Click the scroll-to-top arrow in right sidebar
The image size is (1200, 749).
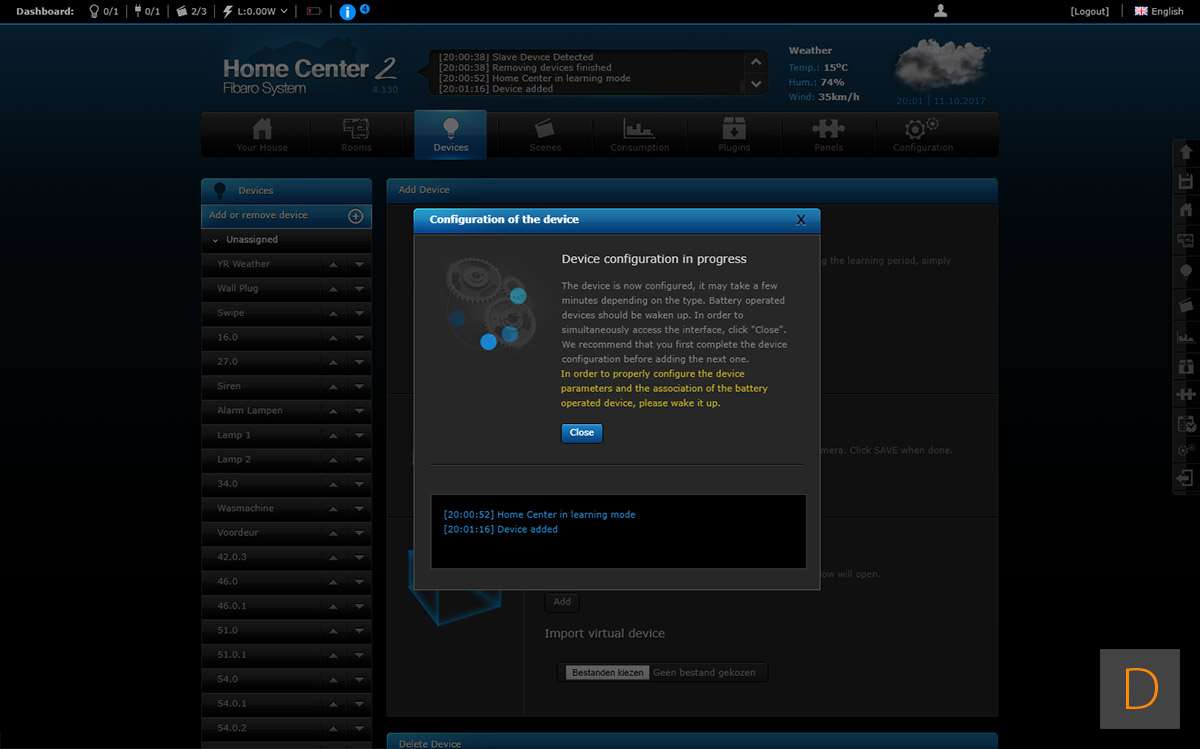(x=1186, y=152)
